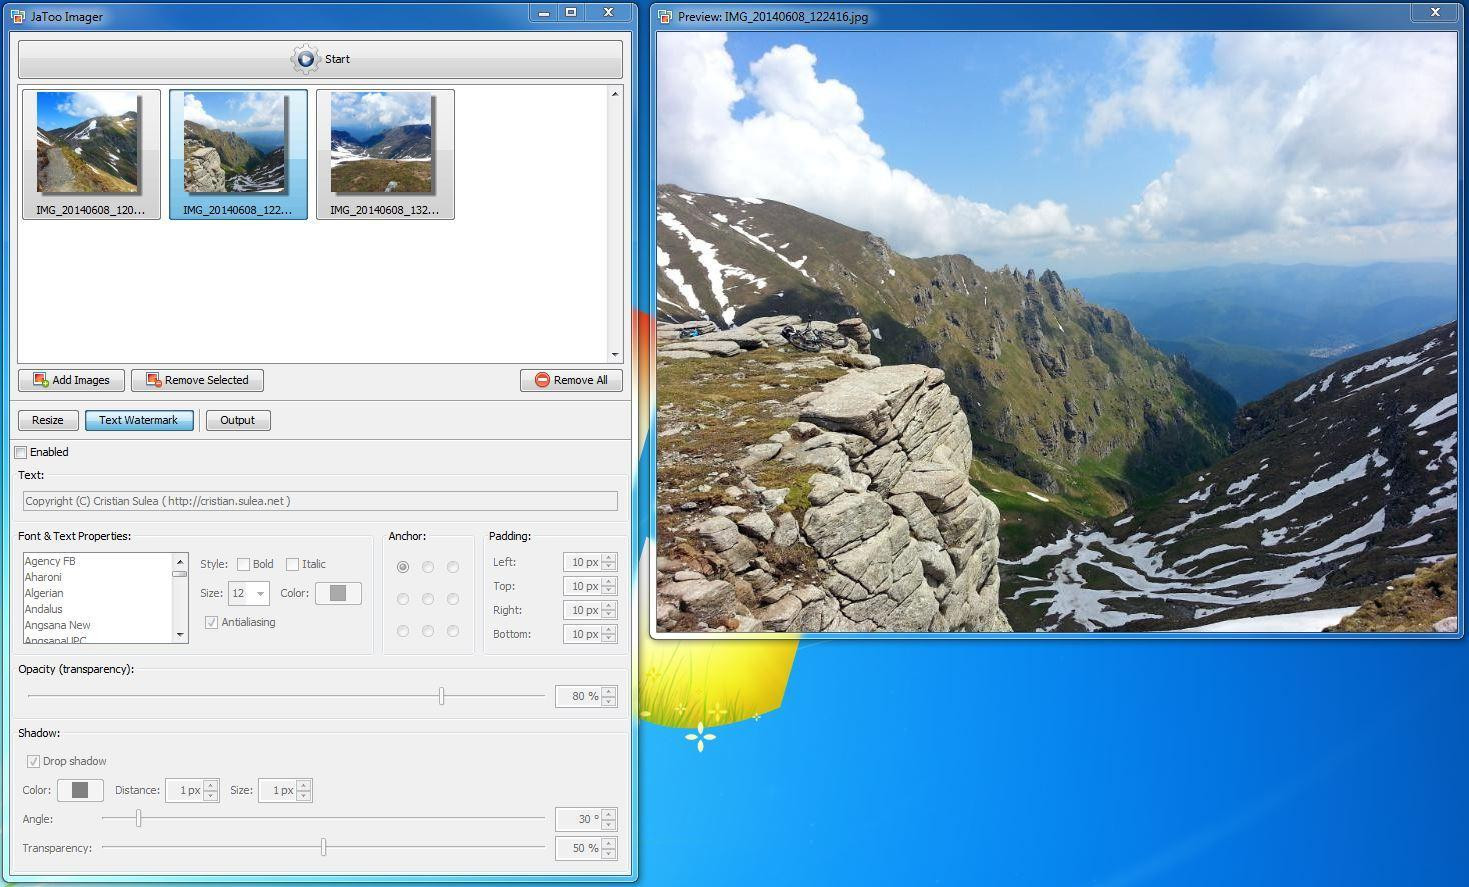Switch to the Output tab
Viewport: 1469px width, 887px height.
click(238, 420)
